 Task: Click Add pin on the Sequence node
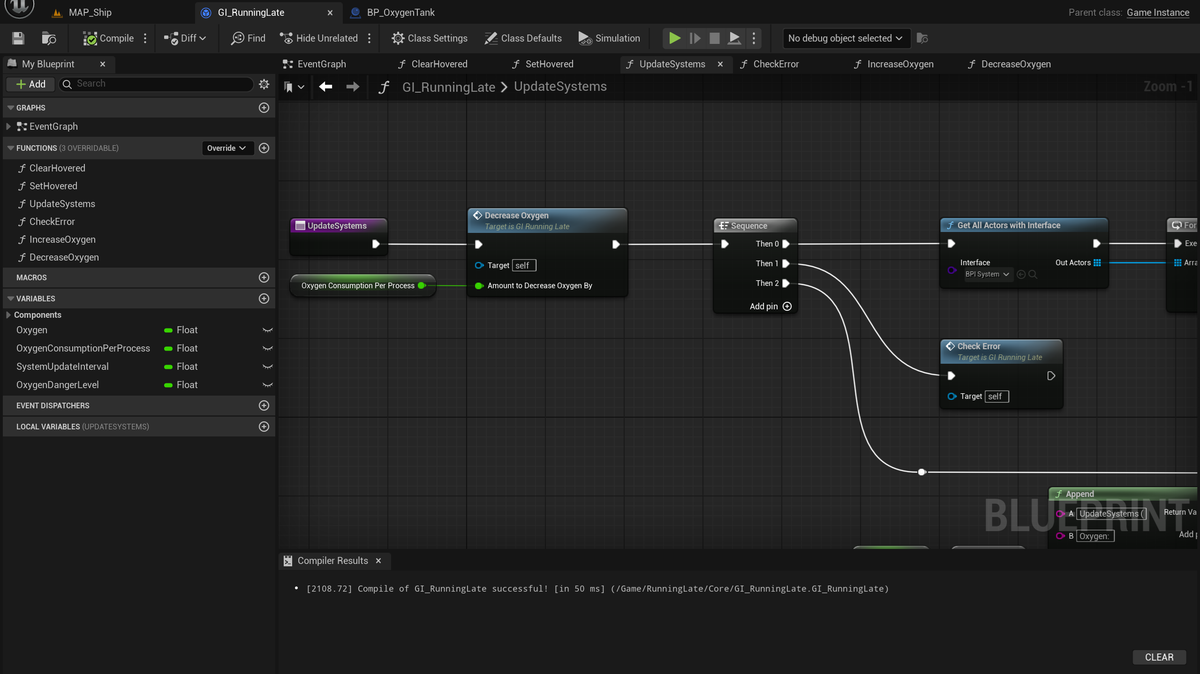pyautogui.click(x=771, y=306)
